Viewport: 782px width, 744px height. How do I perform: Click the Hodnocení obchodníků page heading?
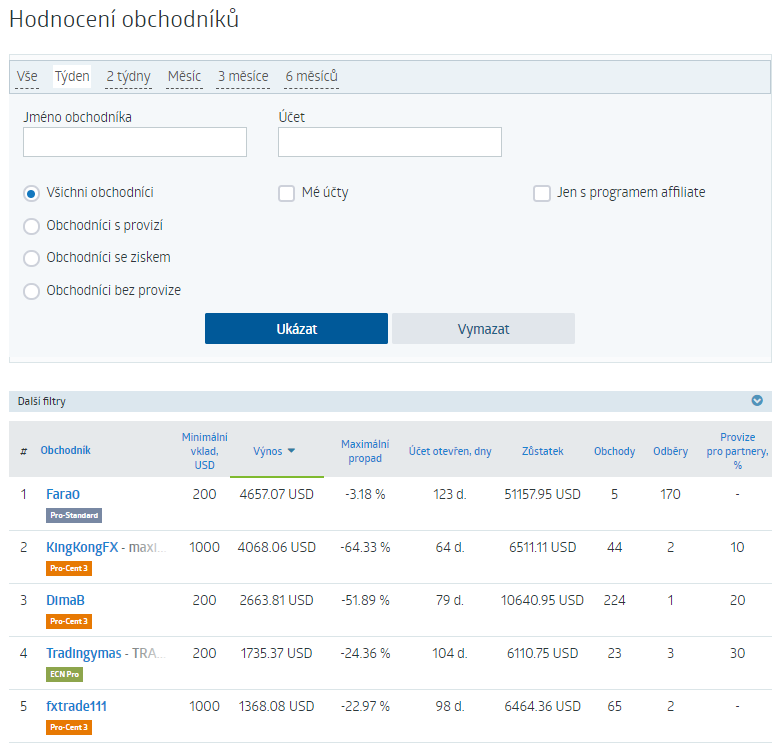tap(124, 19)
